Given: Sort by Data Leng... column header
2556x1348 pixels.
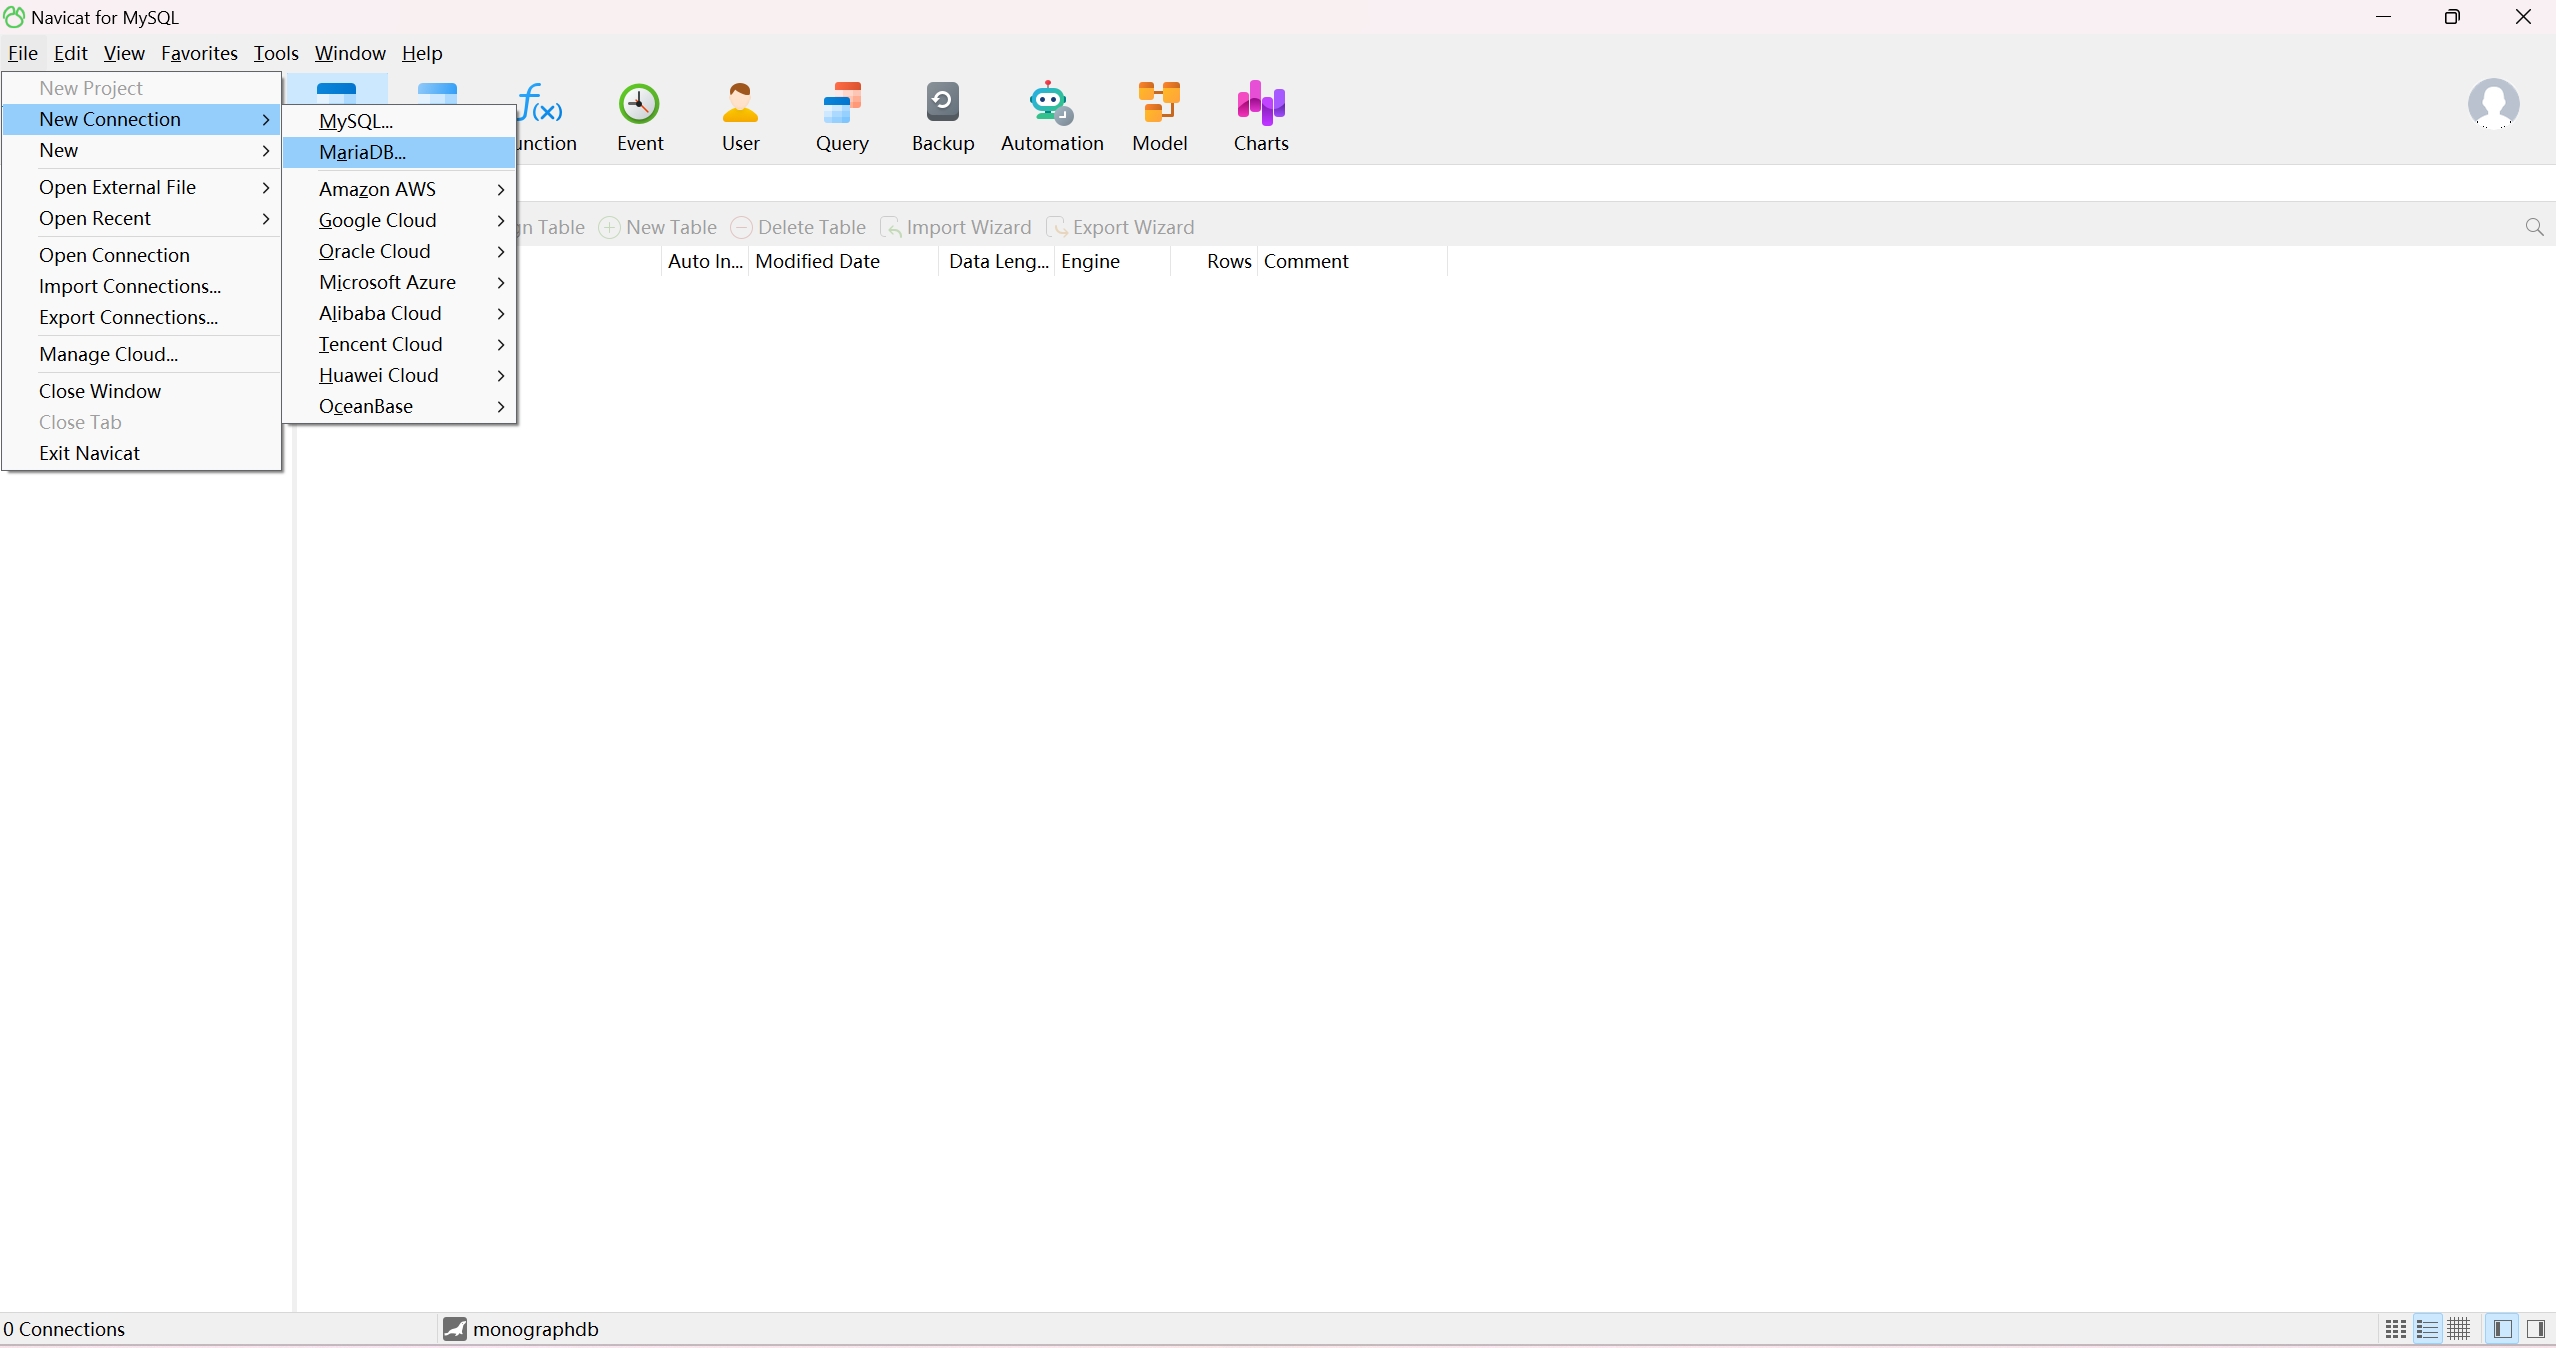Looking at the screenshot, I should coord(997,261).
